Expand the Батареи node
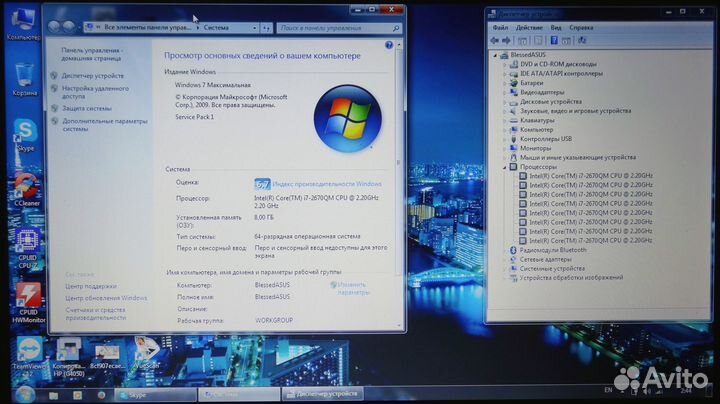720x404 pixels. click(x=505, y=83)
